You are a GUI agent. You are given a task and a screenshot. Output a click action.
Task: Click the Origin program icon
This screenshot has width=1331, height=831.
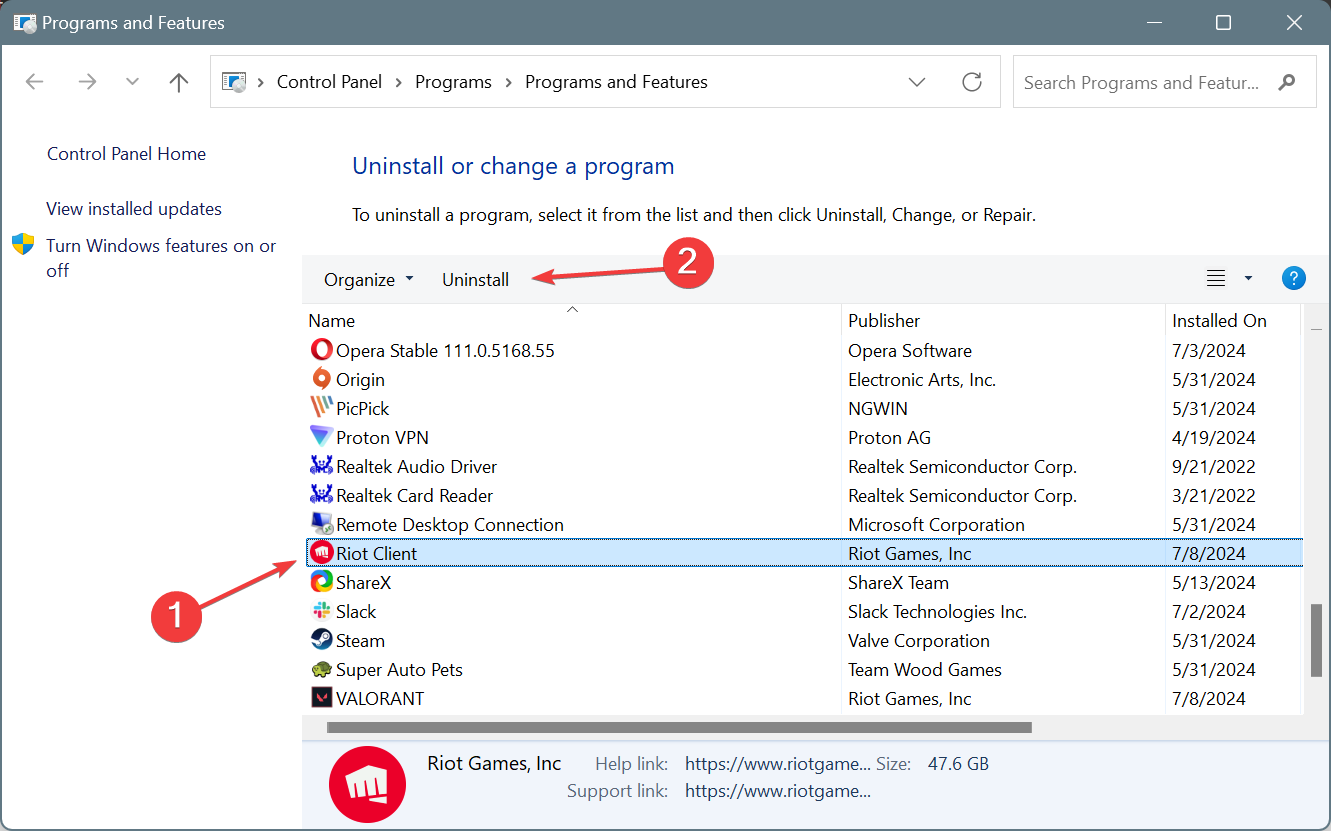[321, 379]
